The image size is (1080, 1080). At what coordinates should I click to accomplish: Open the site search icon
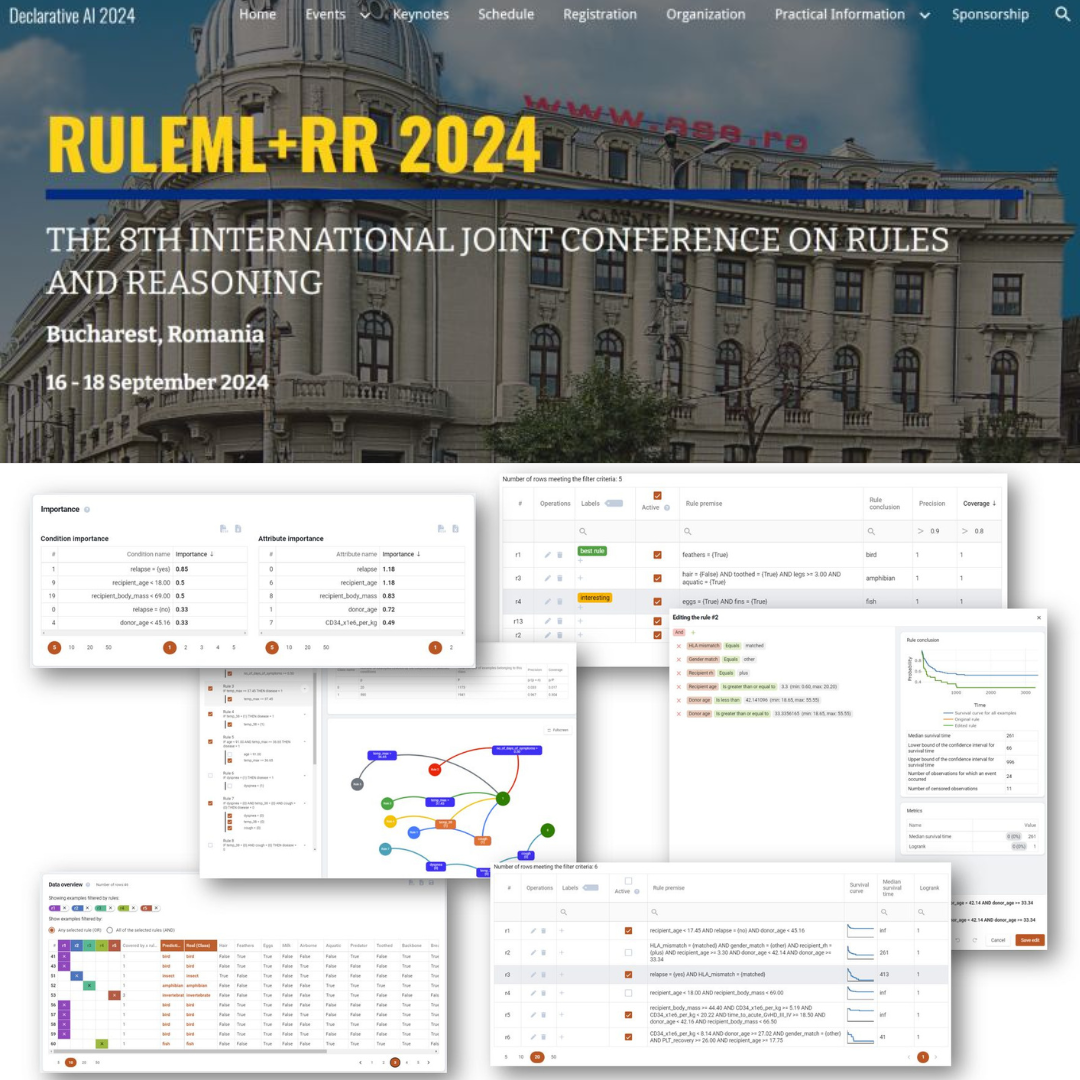[x=1062, y=14]
